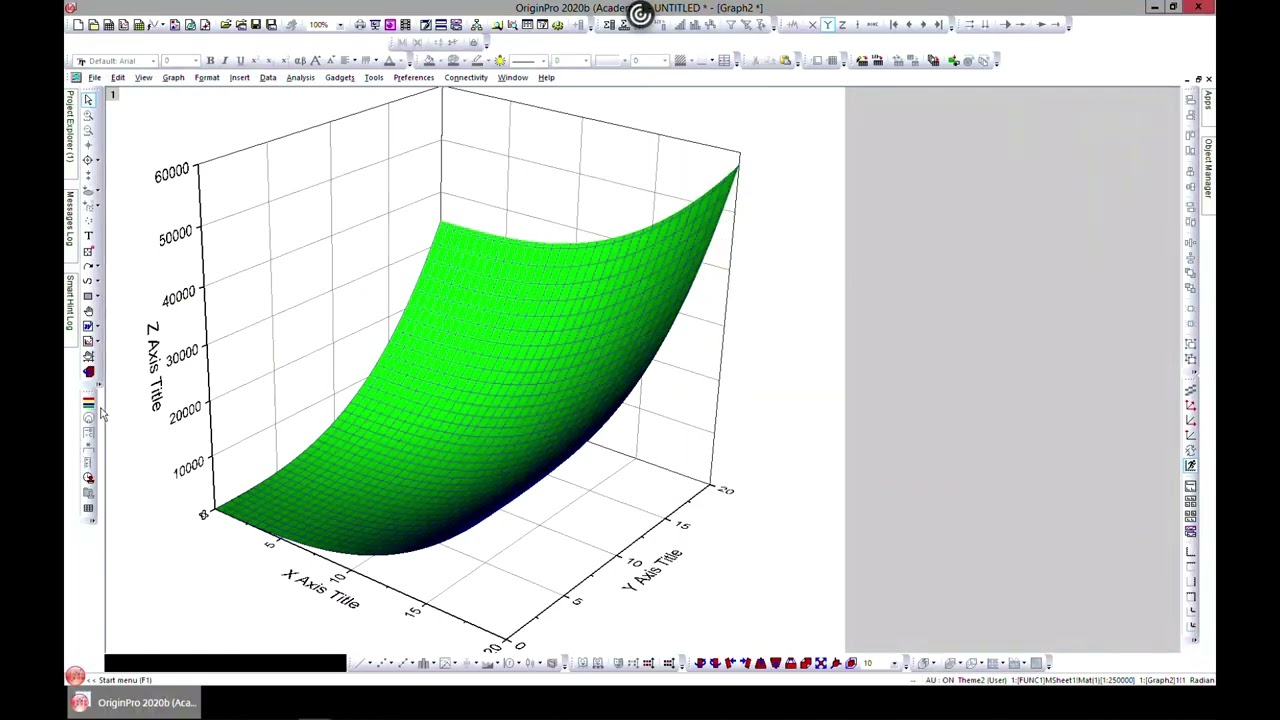Open the Connectivity menu
Image resolution: width=1280 pixels, height=720 pixels.
coord(466,78)
